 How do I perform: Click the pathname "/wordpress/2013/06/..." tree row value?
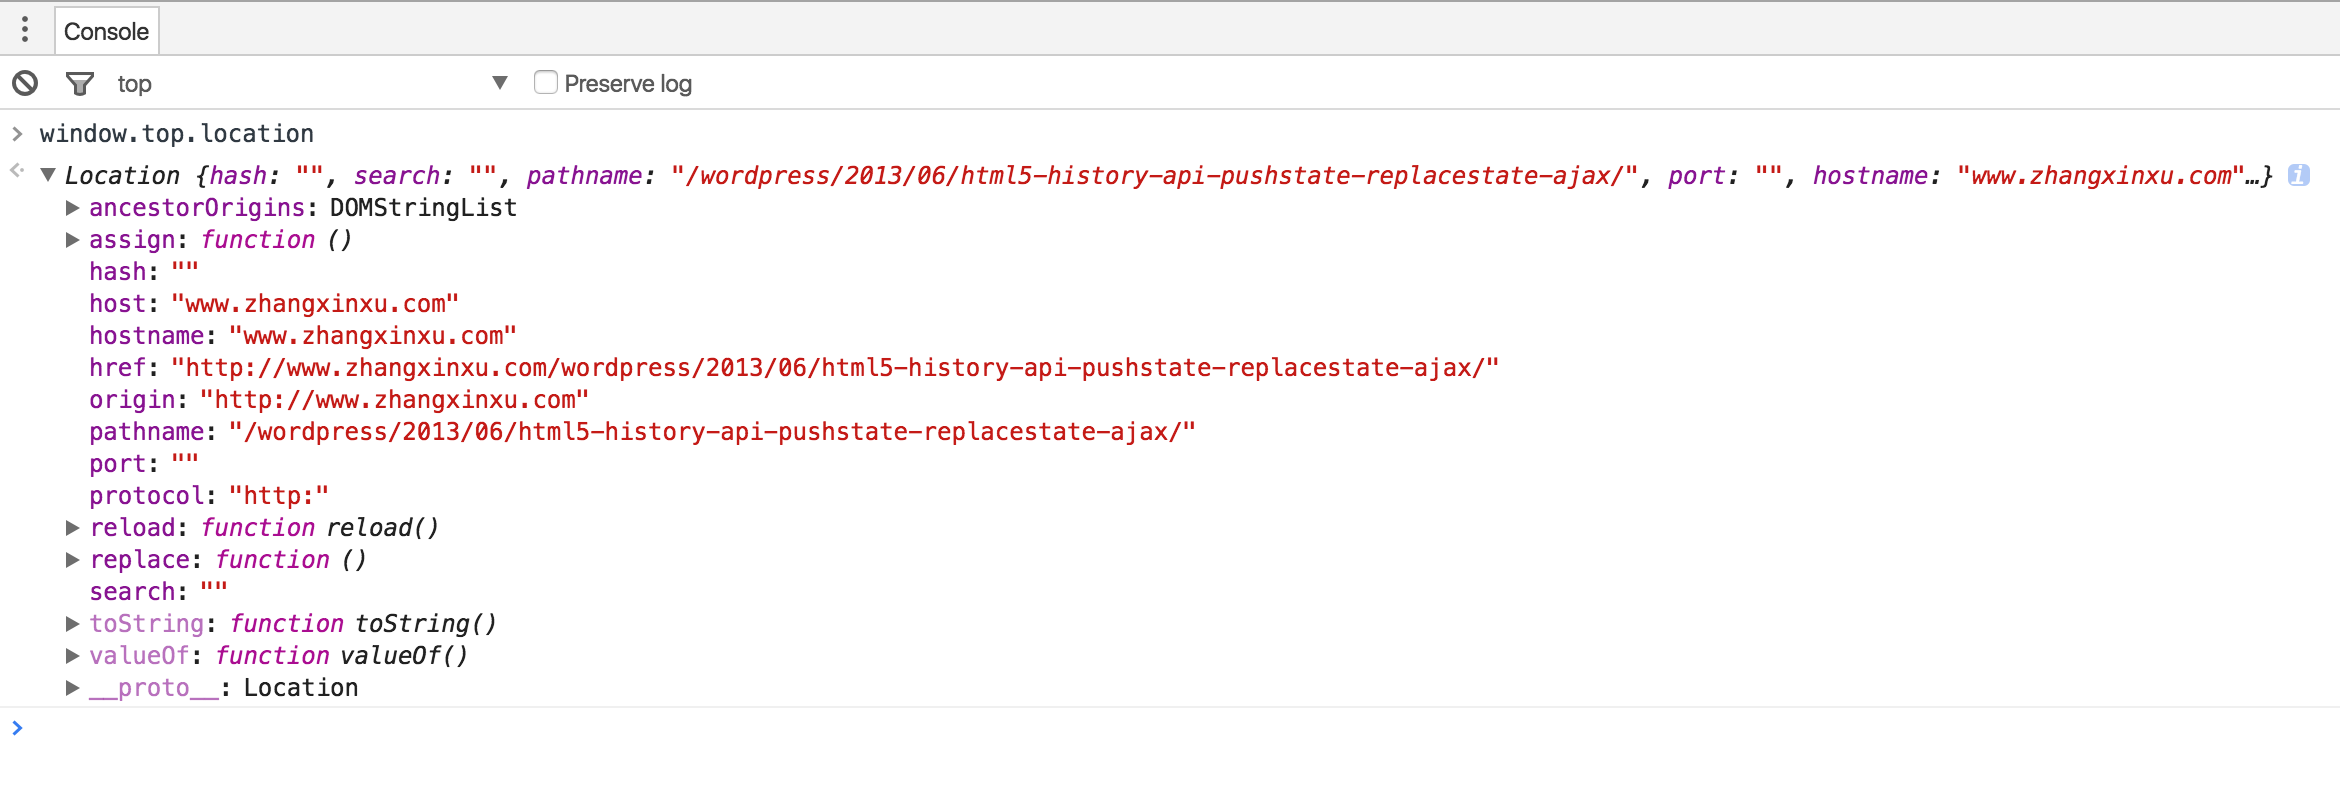tap(712, 432)
